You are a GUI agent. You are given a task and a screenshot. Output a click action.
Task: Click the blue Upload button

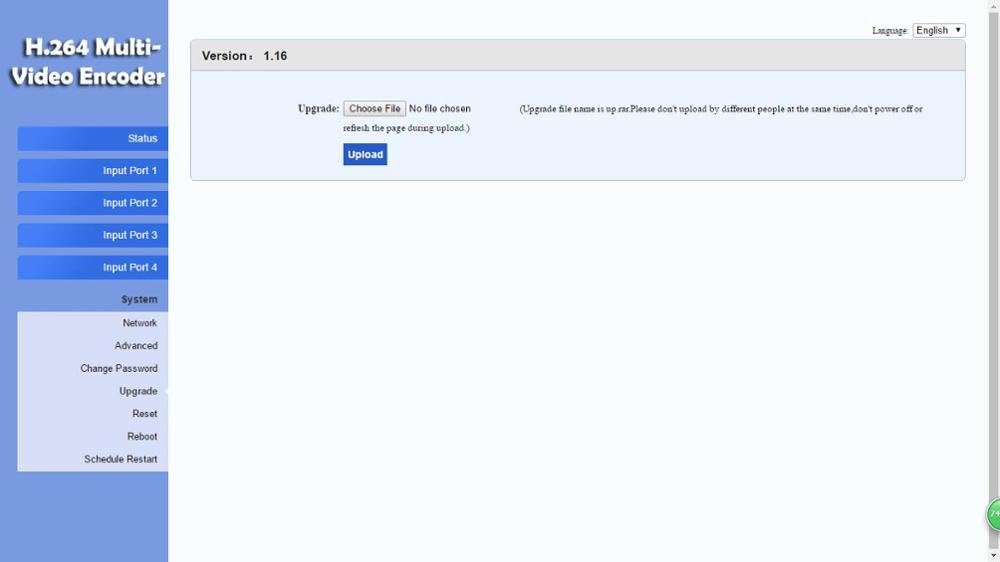[x=365, y=154]
